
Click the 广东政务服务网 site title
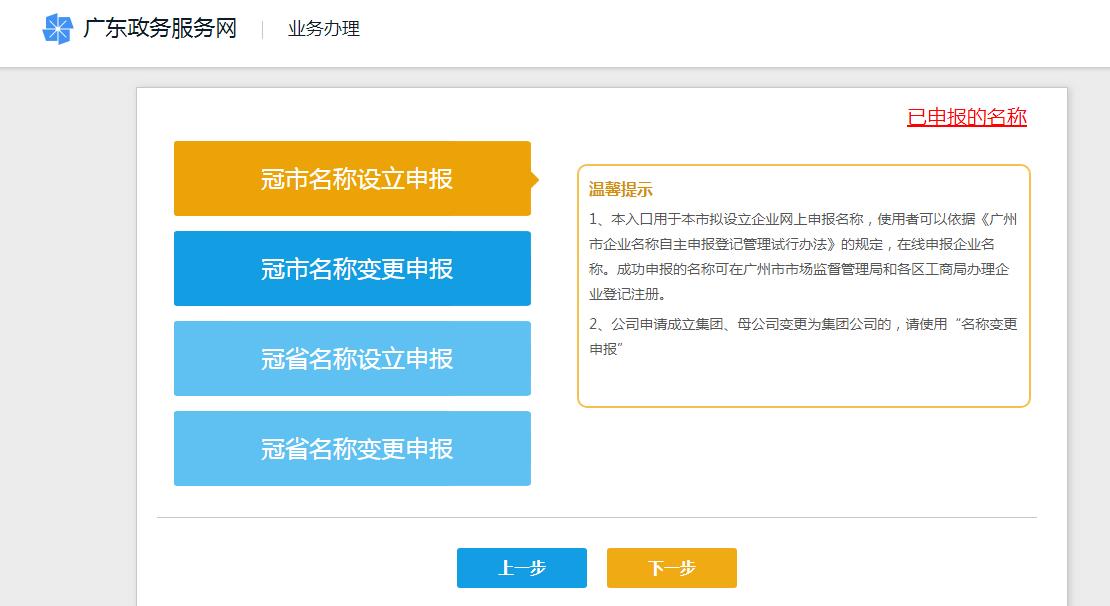(160, 30)
